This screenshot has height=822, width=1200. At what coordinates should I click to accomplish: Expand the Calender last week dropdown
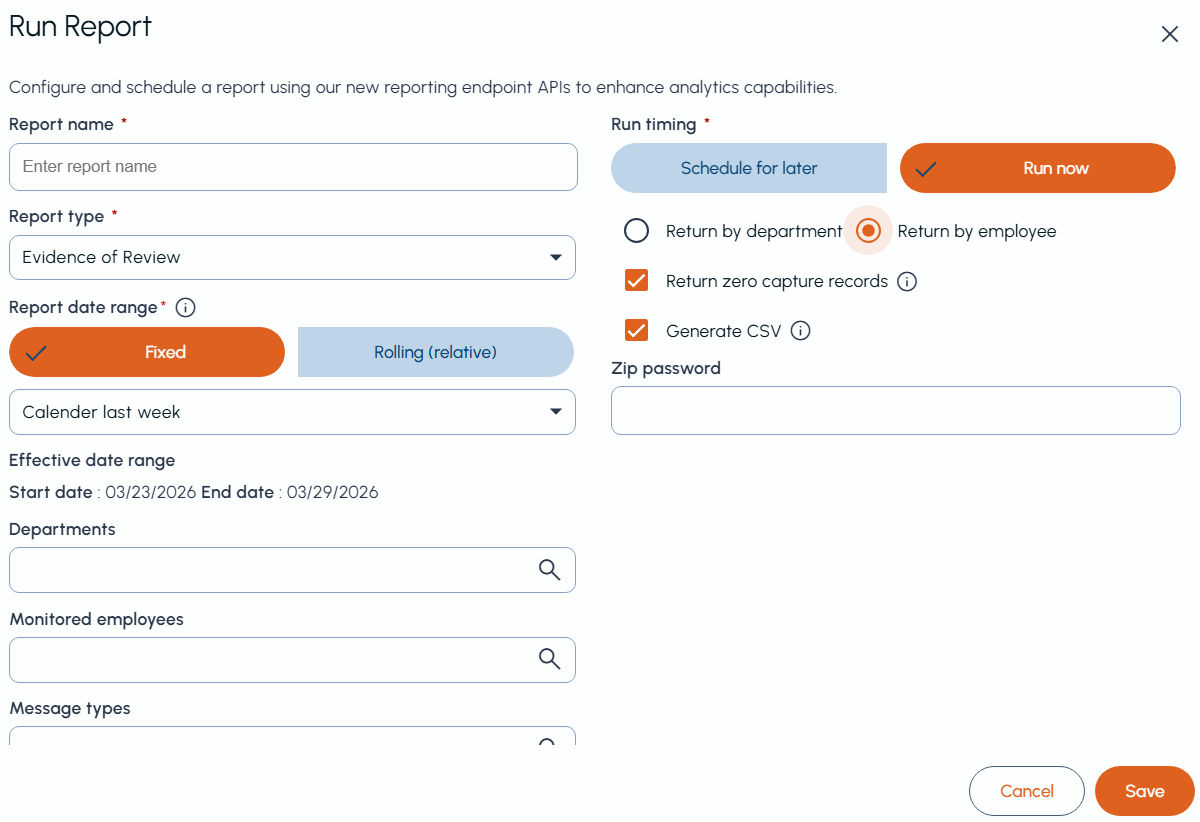coord(292,412)
